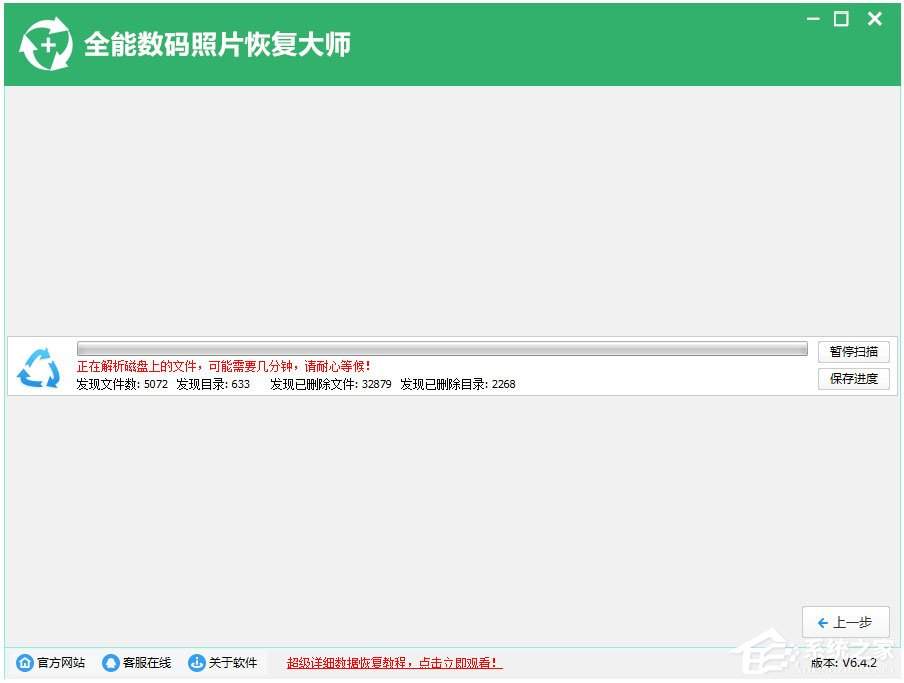The width and height of the screenshot is (904, 683).
Task: Click the blue spinning scan recycle icon
Action: 37,368
